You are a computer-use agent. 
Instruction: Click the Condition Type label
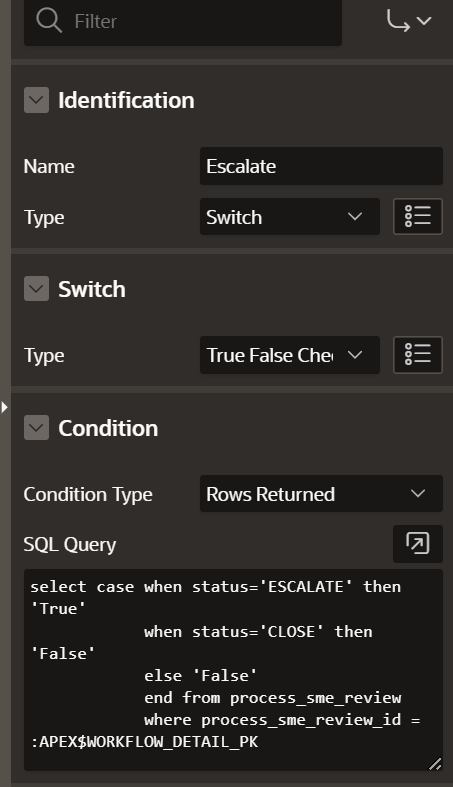pyautogui.click(x=88, y=494)
